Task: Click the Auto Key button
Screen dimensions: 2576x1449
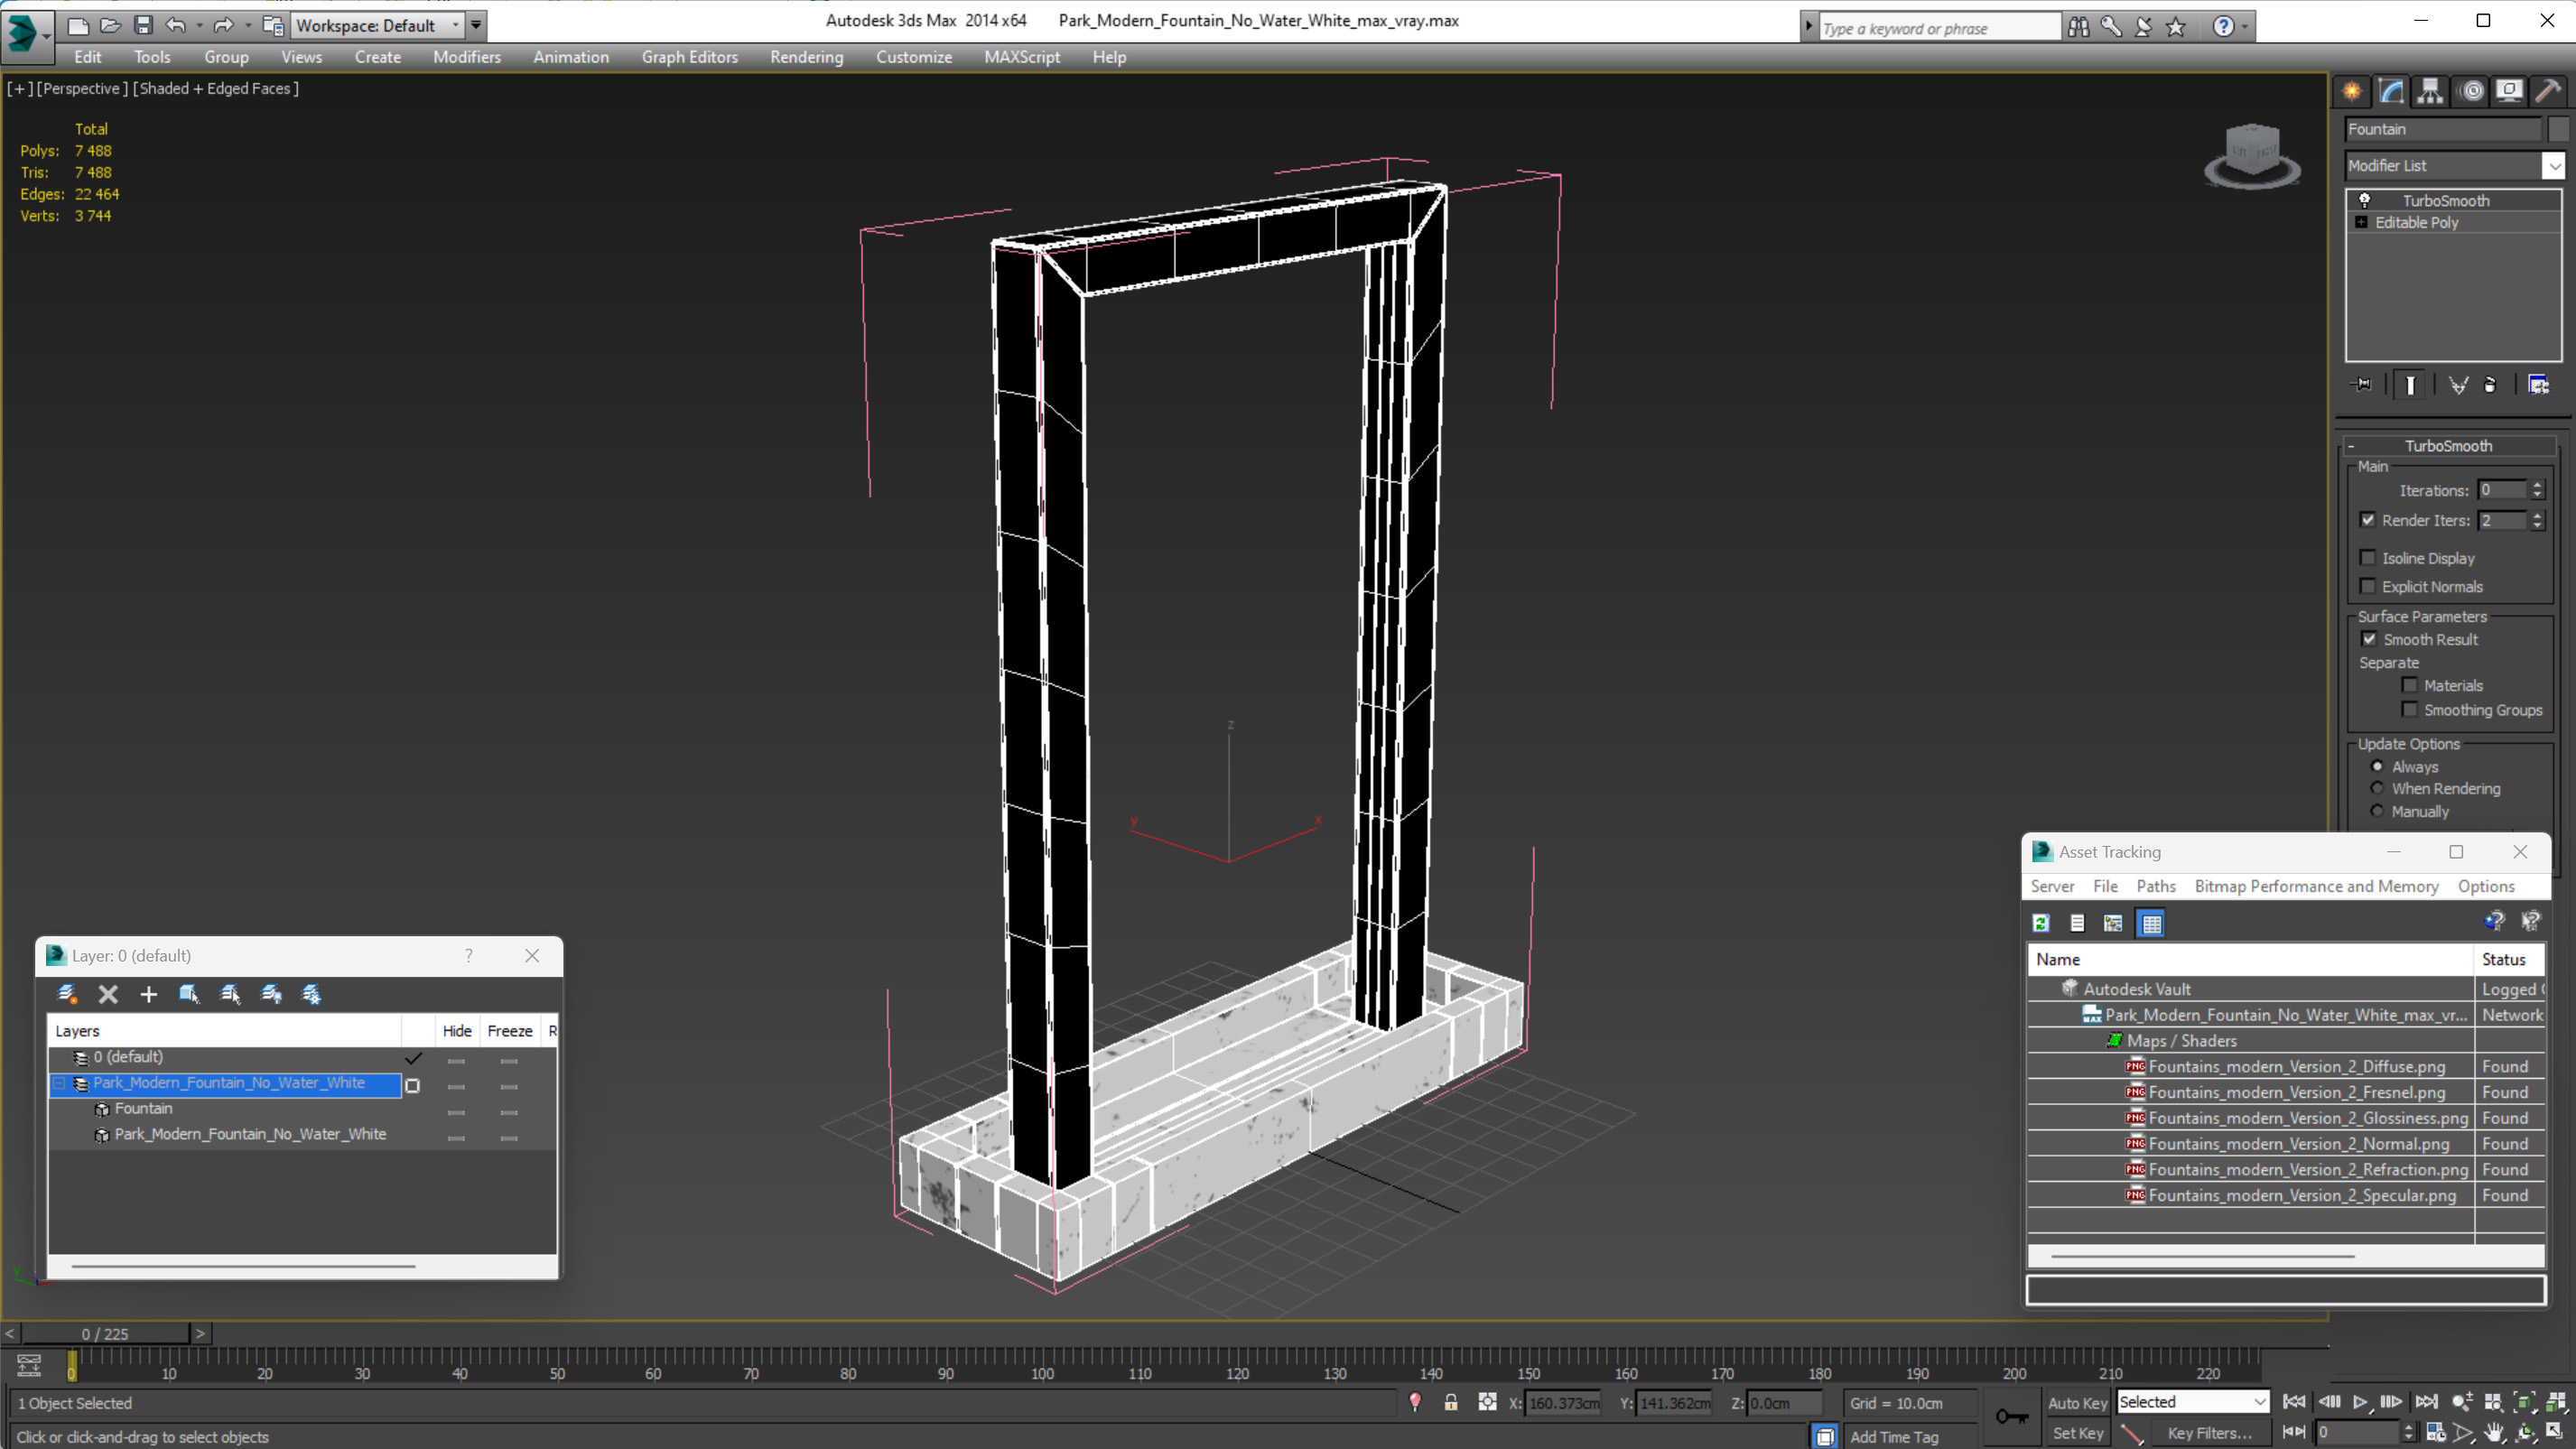Action: 2076,1402
